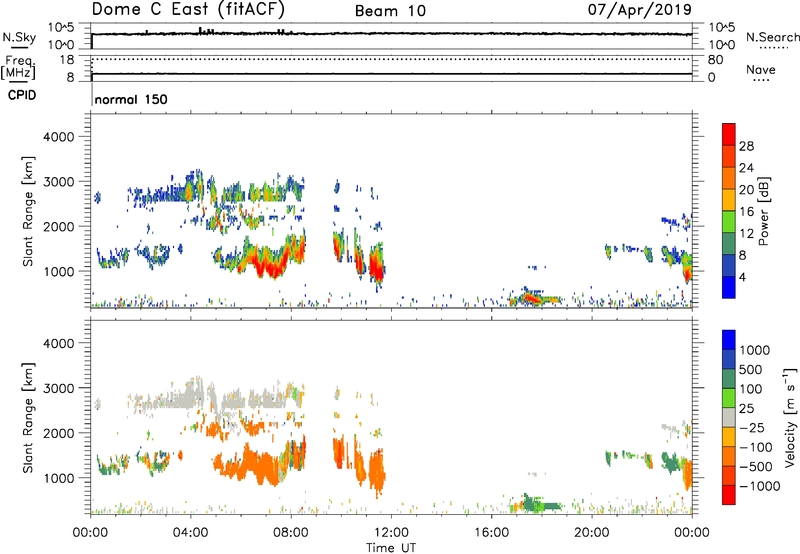The width and height of the screenshot is (800, 554).
Task: Click the '1000' velocity colorbar tick
Action: coord(755,350)
